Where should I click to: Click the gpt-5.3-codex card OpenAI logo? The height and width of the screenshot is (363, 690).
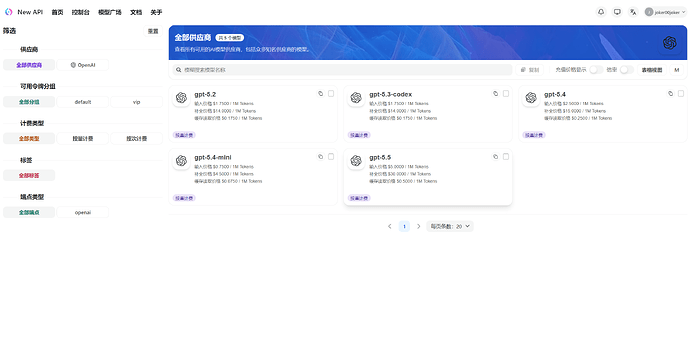point(356,98)
